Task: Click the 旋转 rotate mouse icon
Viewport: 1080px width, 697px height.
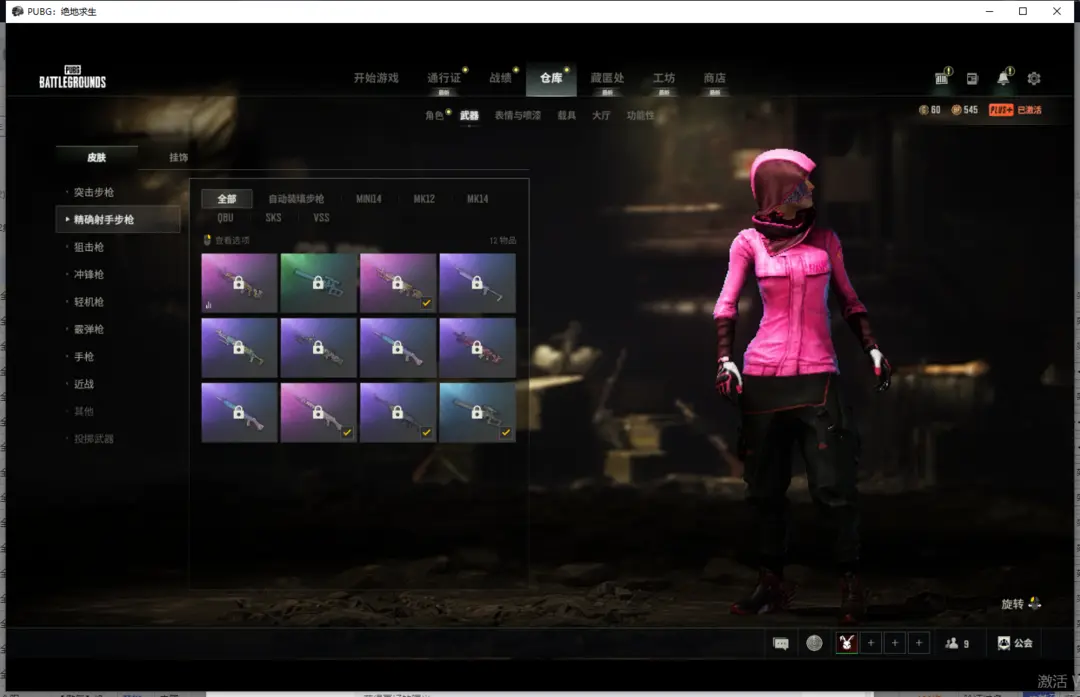Action: point(1035,603)
